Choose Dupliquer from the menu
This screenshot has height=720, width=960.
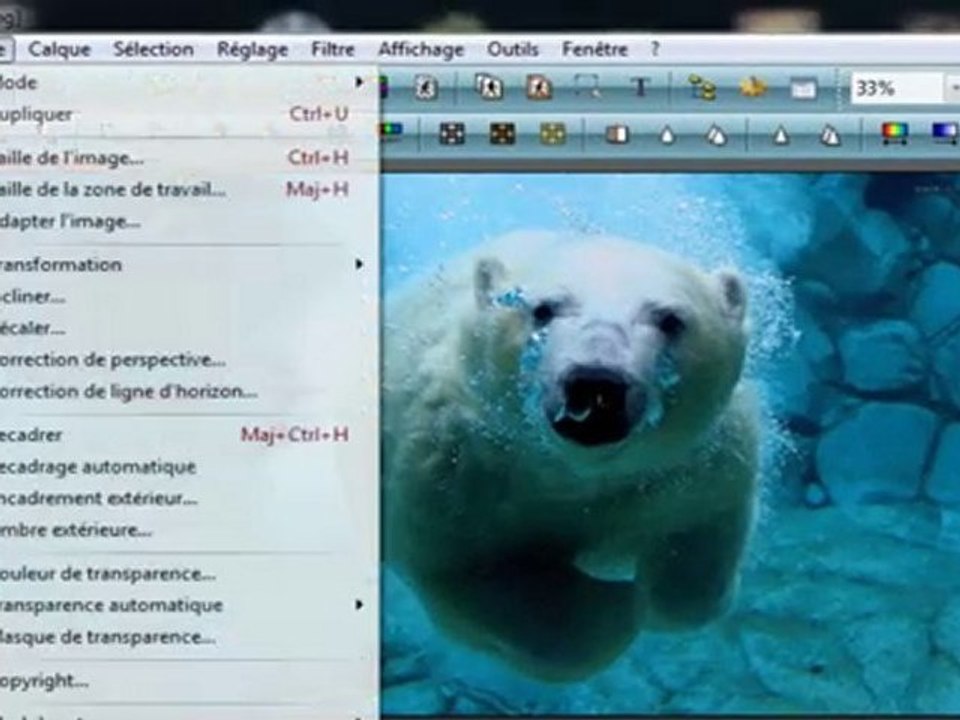click(184, 114)
